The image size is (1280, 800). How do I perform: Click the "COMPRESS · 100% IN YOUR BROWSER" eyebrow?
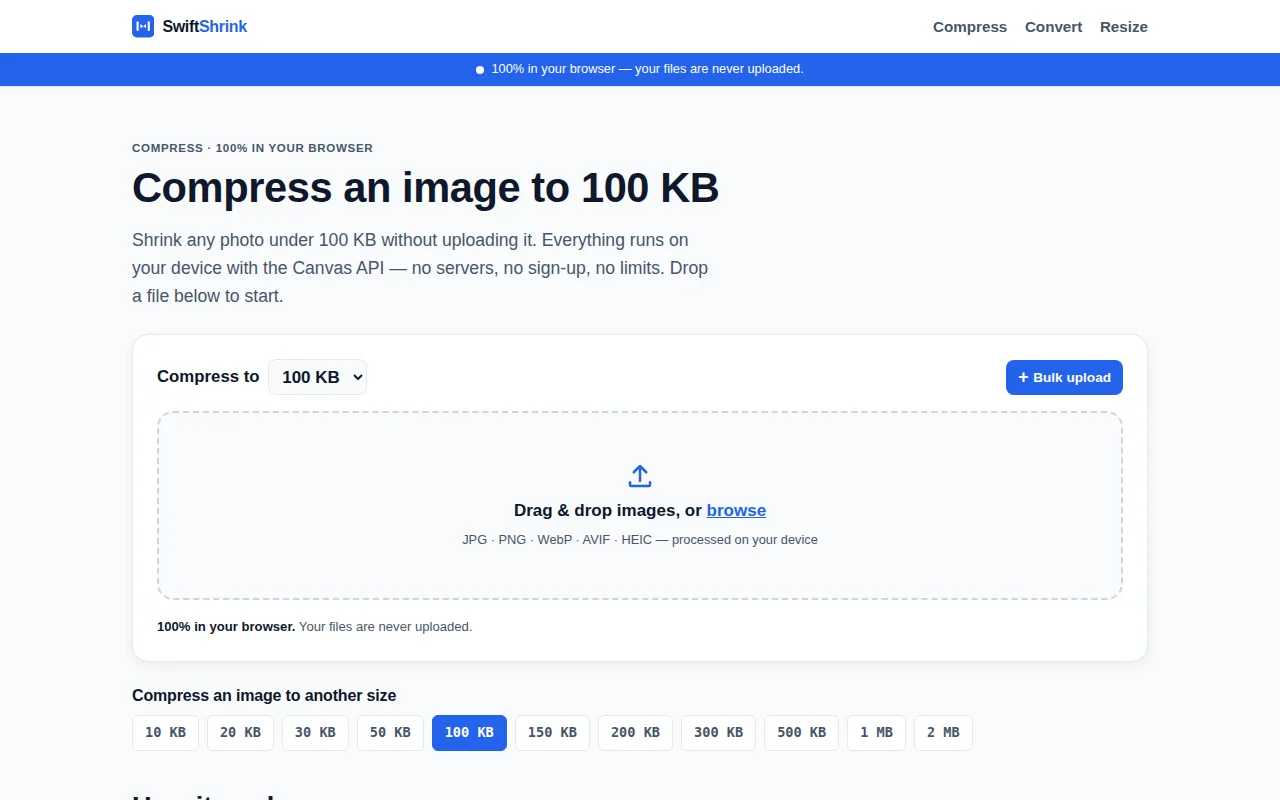tap(252, 148)
